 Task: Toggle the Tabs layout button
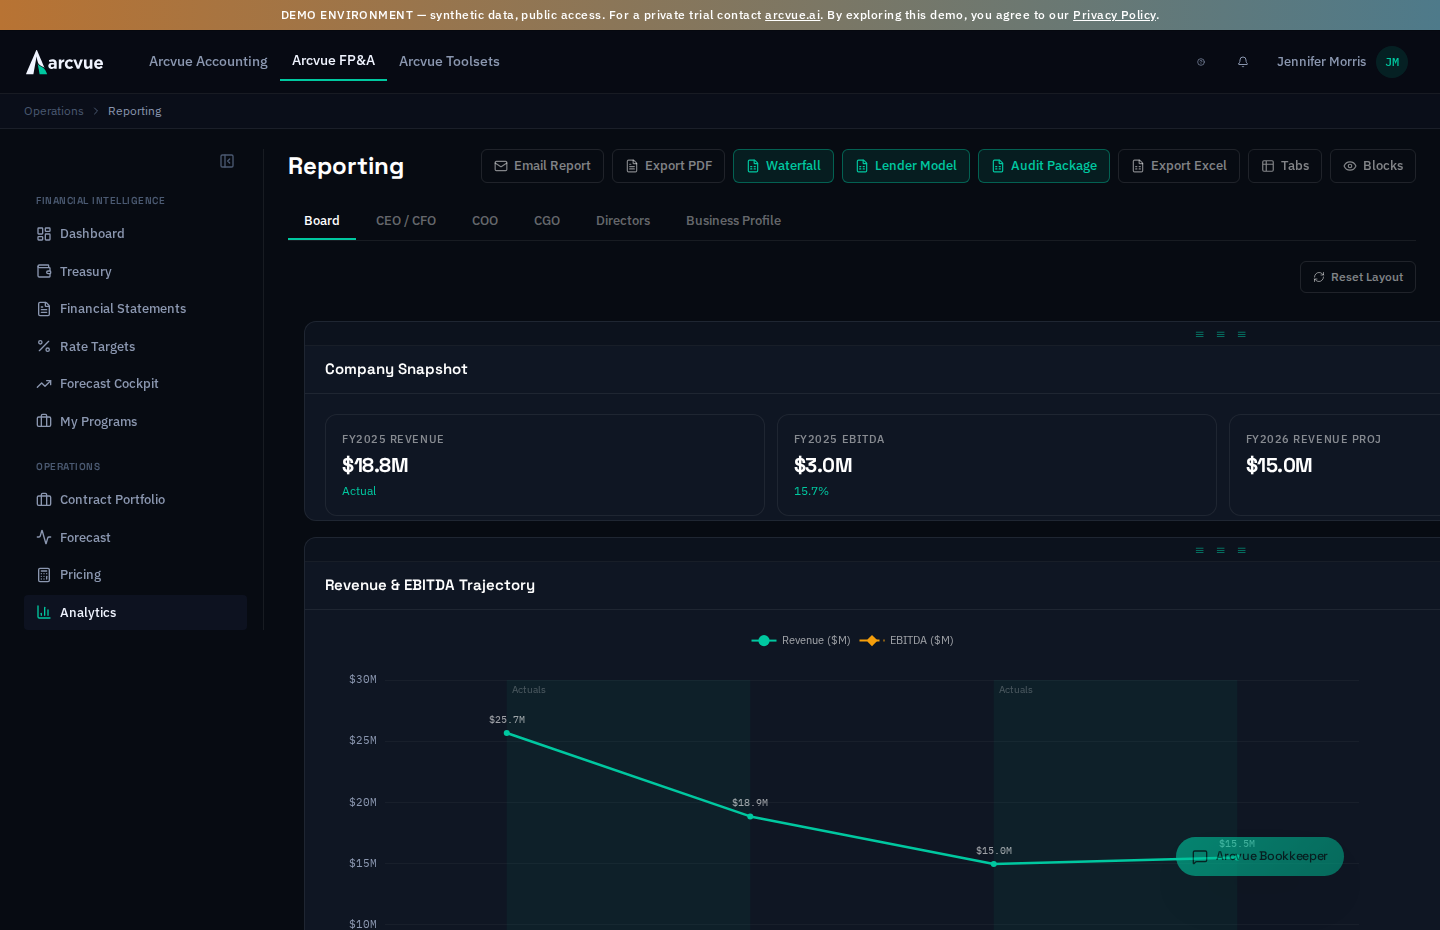pos(1285,166)
